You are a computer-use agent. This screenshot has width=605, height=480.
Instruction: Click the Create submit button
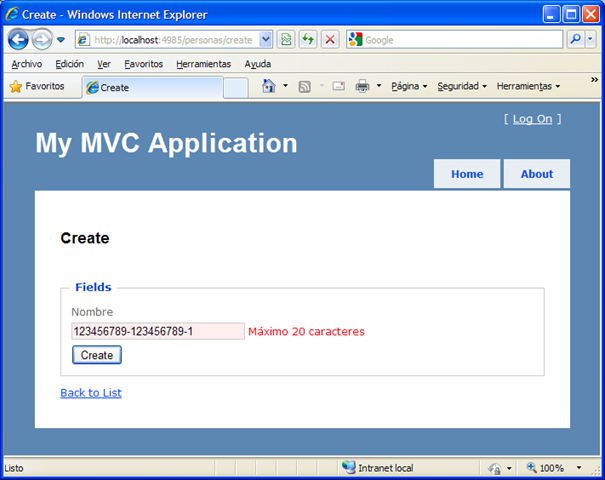pos(97,355)
